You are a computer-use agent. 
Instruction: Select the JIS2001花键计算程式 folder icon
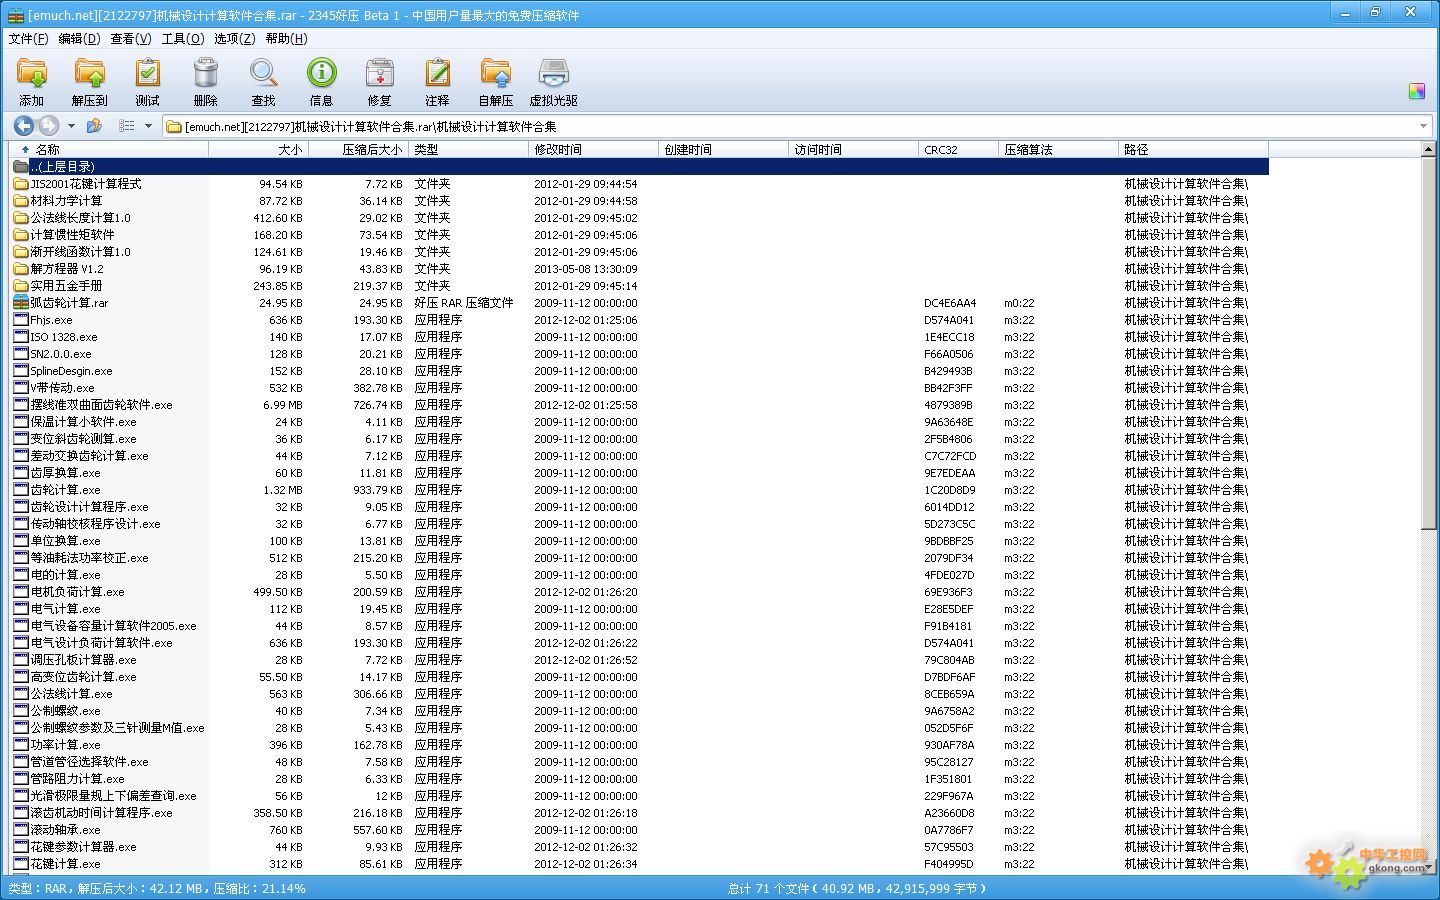pos(21,184)
